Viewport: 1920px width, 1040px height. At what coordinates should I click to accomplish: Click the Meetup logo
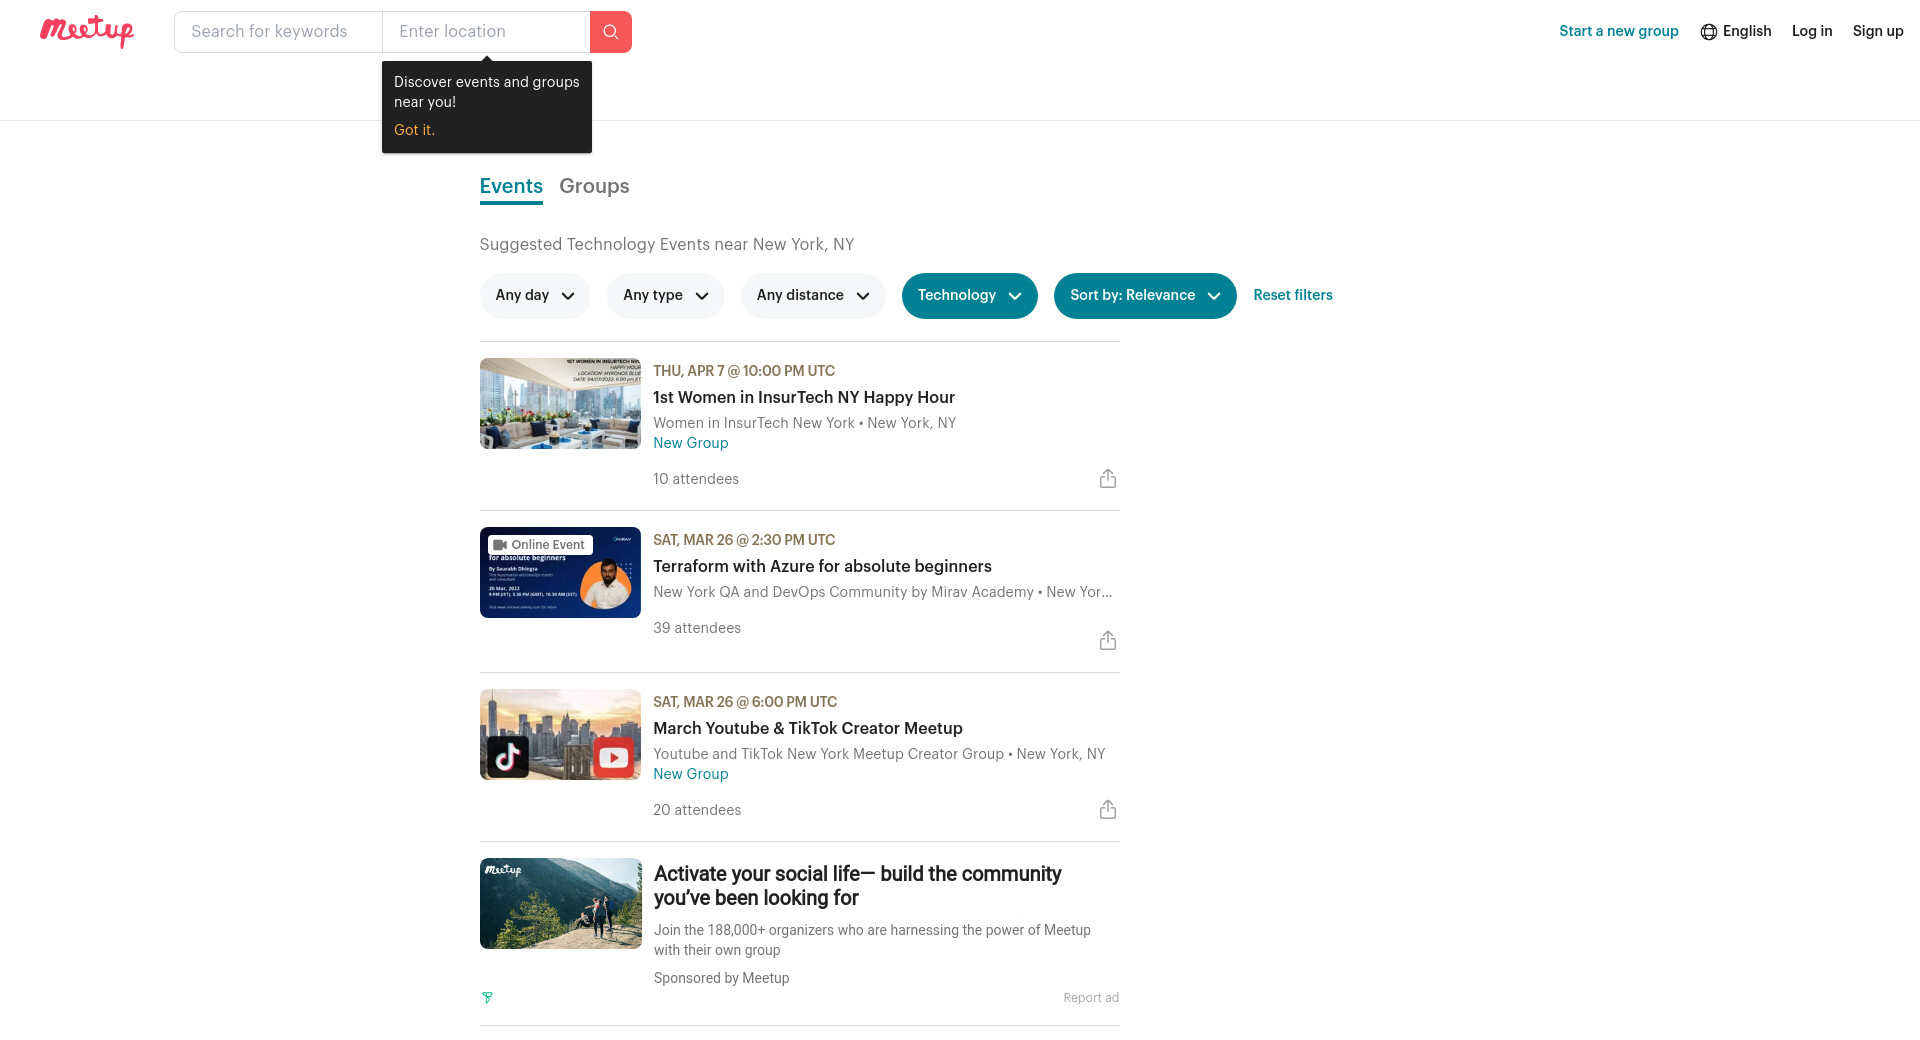coord(87,31)
